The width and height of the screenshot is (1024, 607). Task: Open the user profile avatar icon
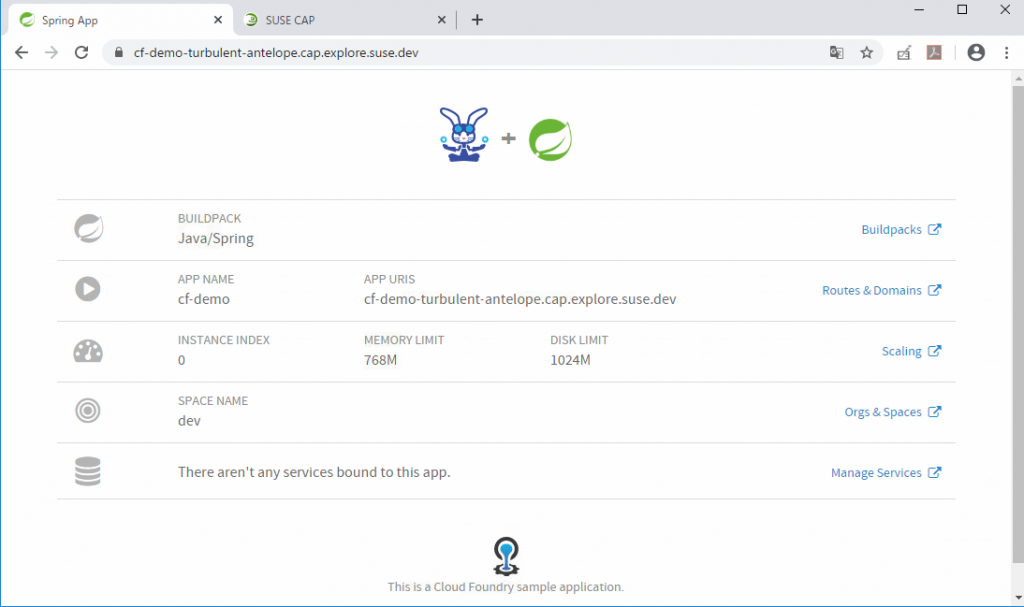976,53
